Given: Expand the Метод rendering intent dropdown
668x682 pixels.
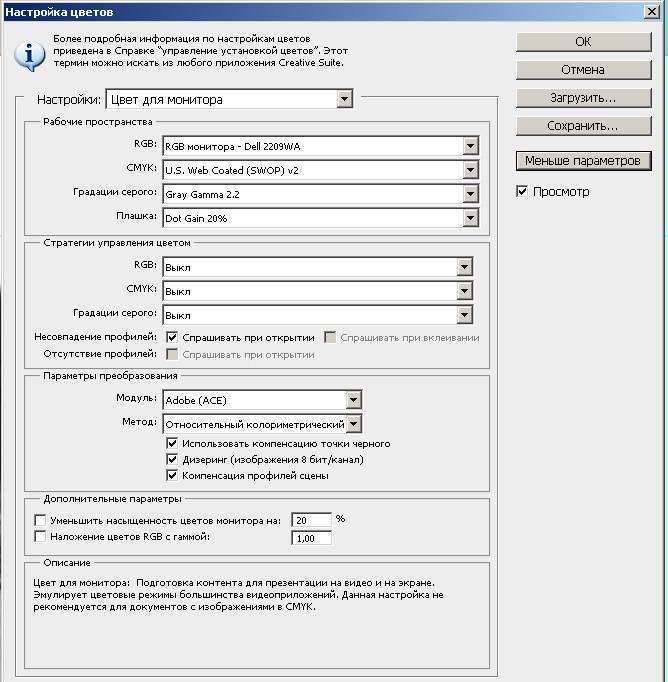Looking at the screenshot, I should pos(353,424).
